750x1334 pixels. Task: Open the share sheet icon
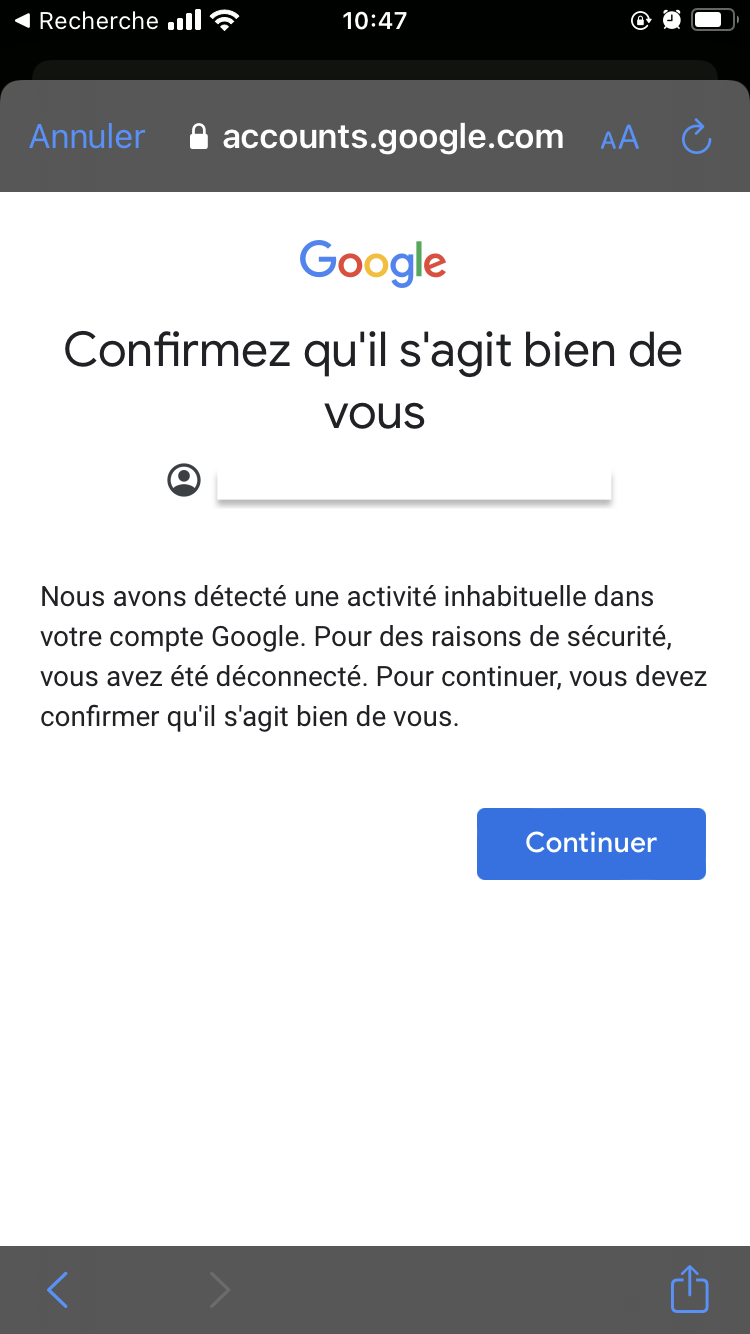point(689,1289)
